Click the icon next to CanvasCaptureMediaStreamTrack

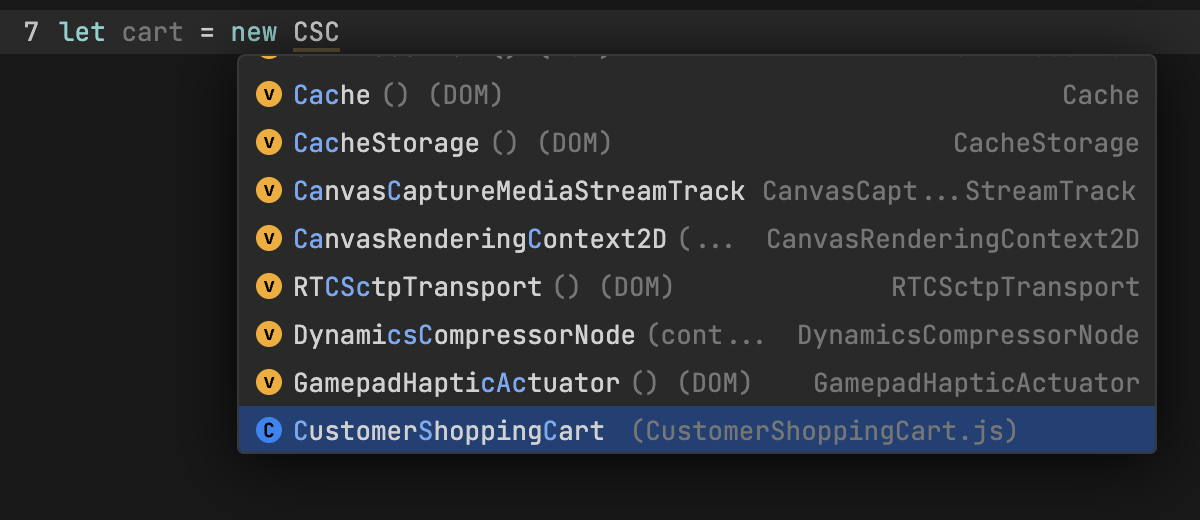pos(268,191)
